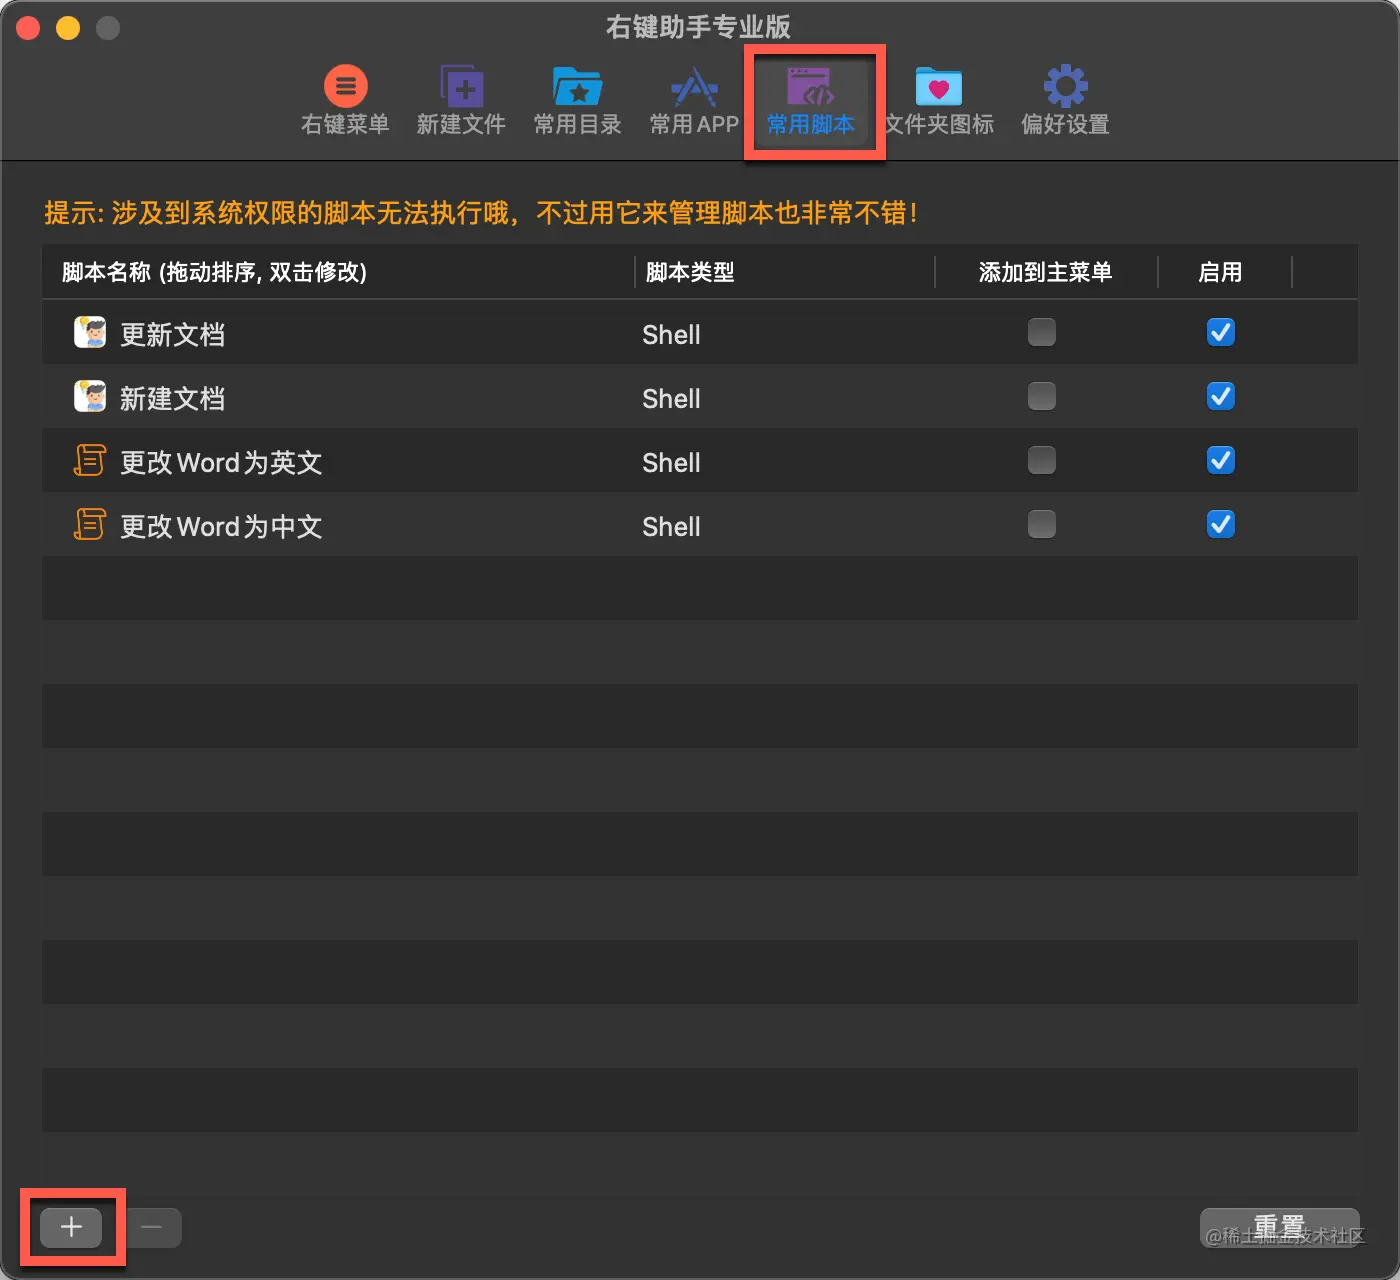Remove selected script with minus button
The height and width of the screenshot is (1280, 1400).
(152, 1227)
